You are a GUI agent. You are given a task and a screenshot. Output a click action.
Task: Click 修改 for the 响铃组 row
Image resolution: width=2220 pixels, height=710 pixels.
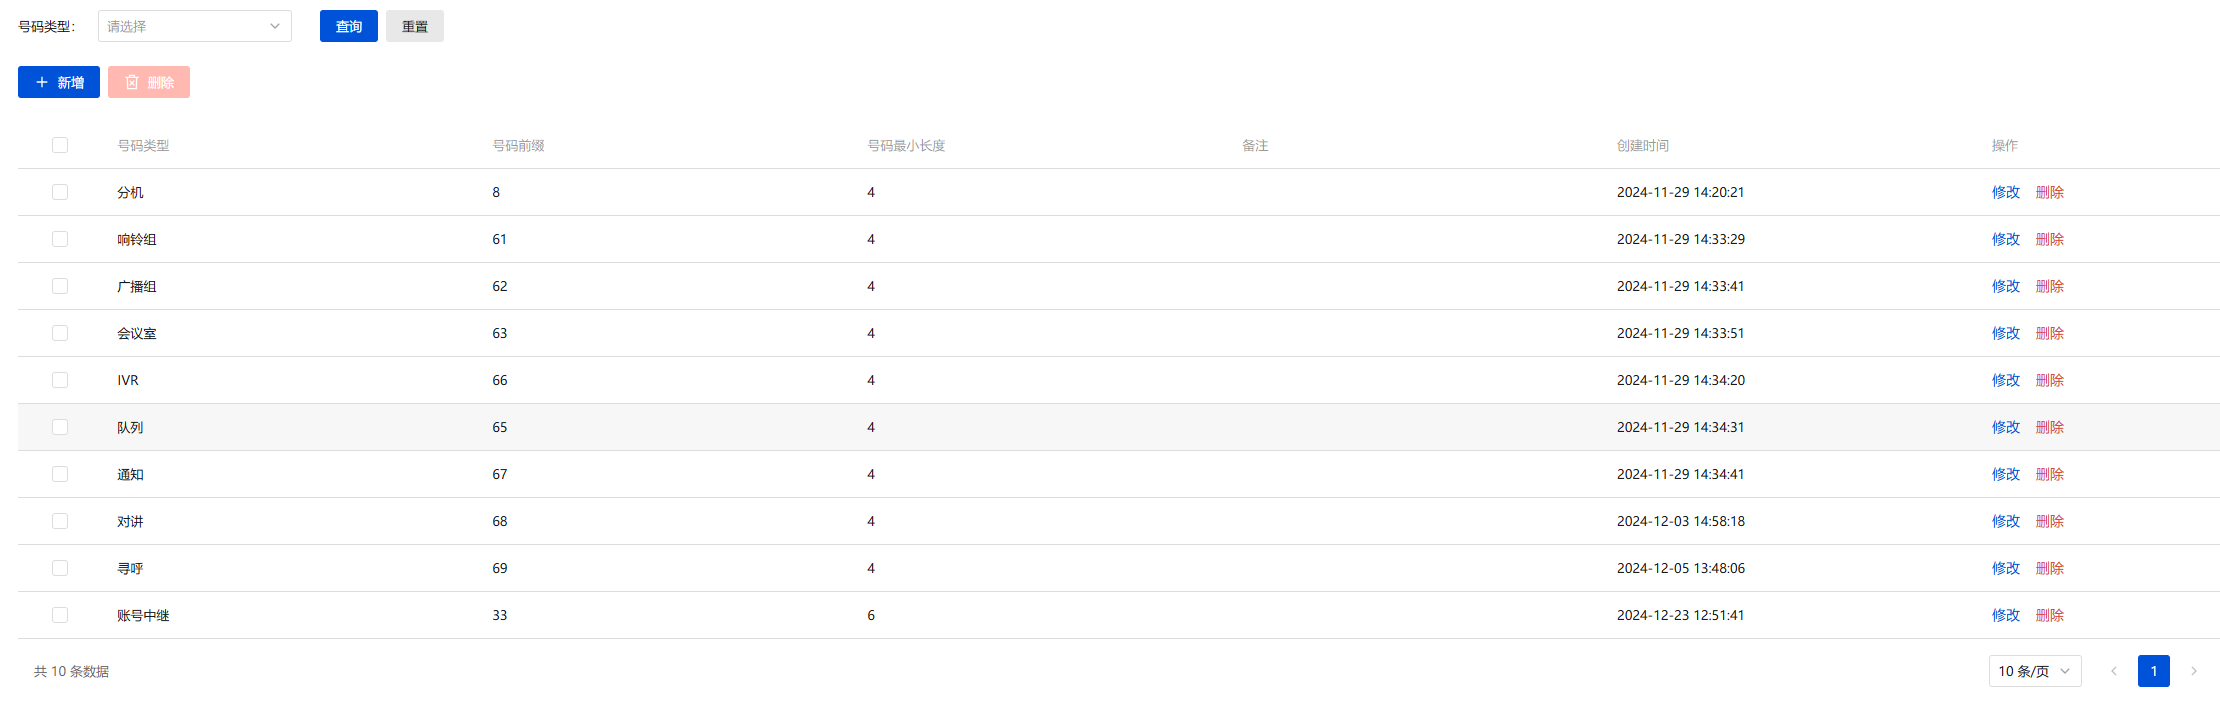(x=2006, y=239)
